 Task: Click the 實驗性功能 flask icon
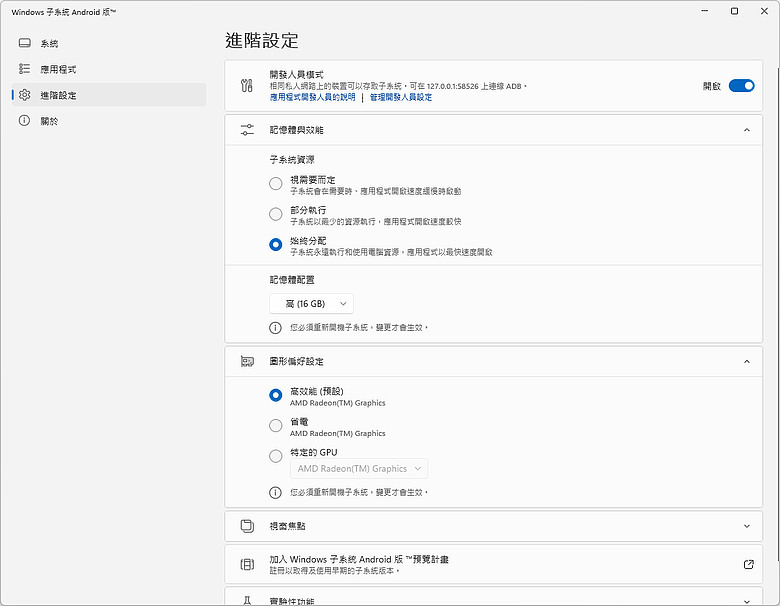247,601
